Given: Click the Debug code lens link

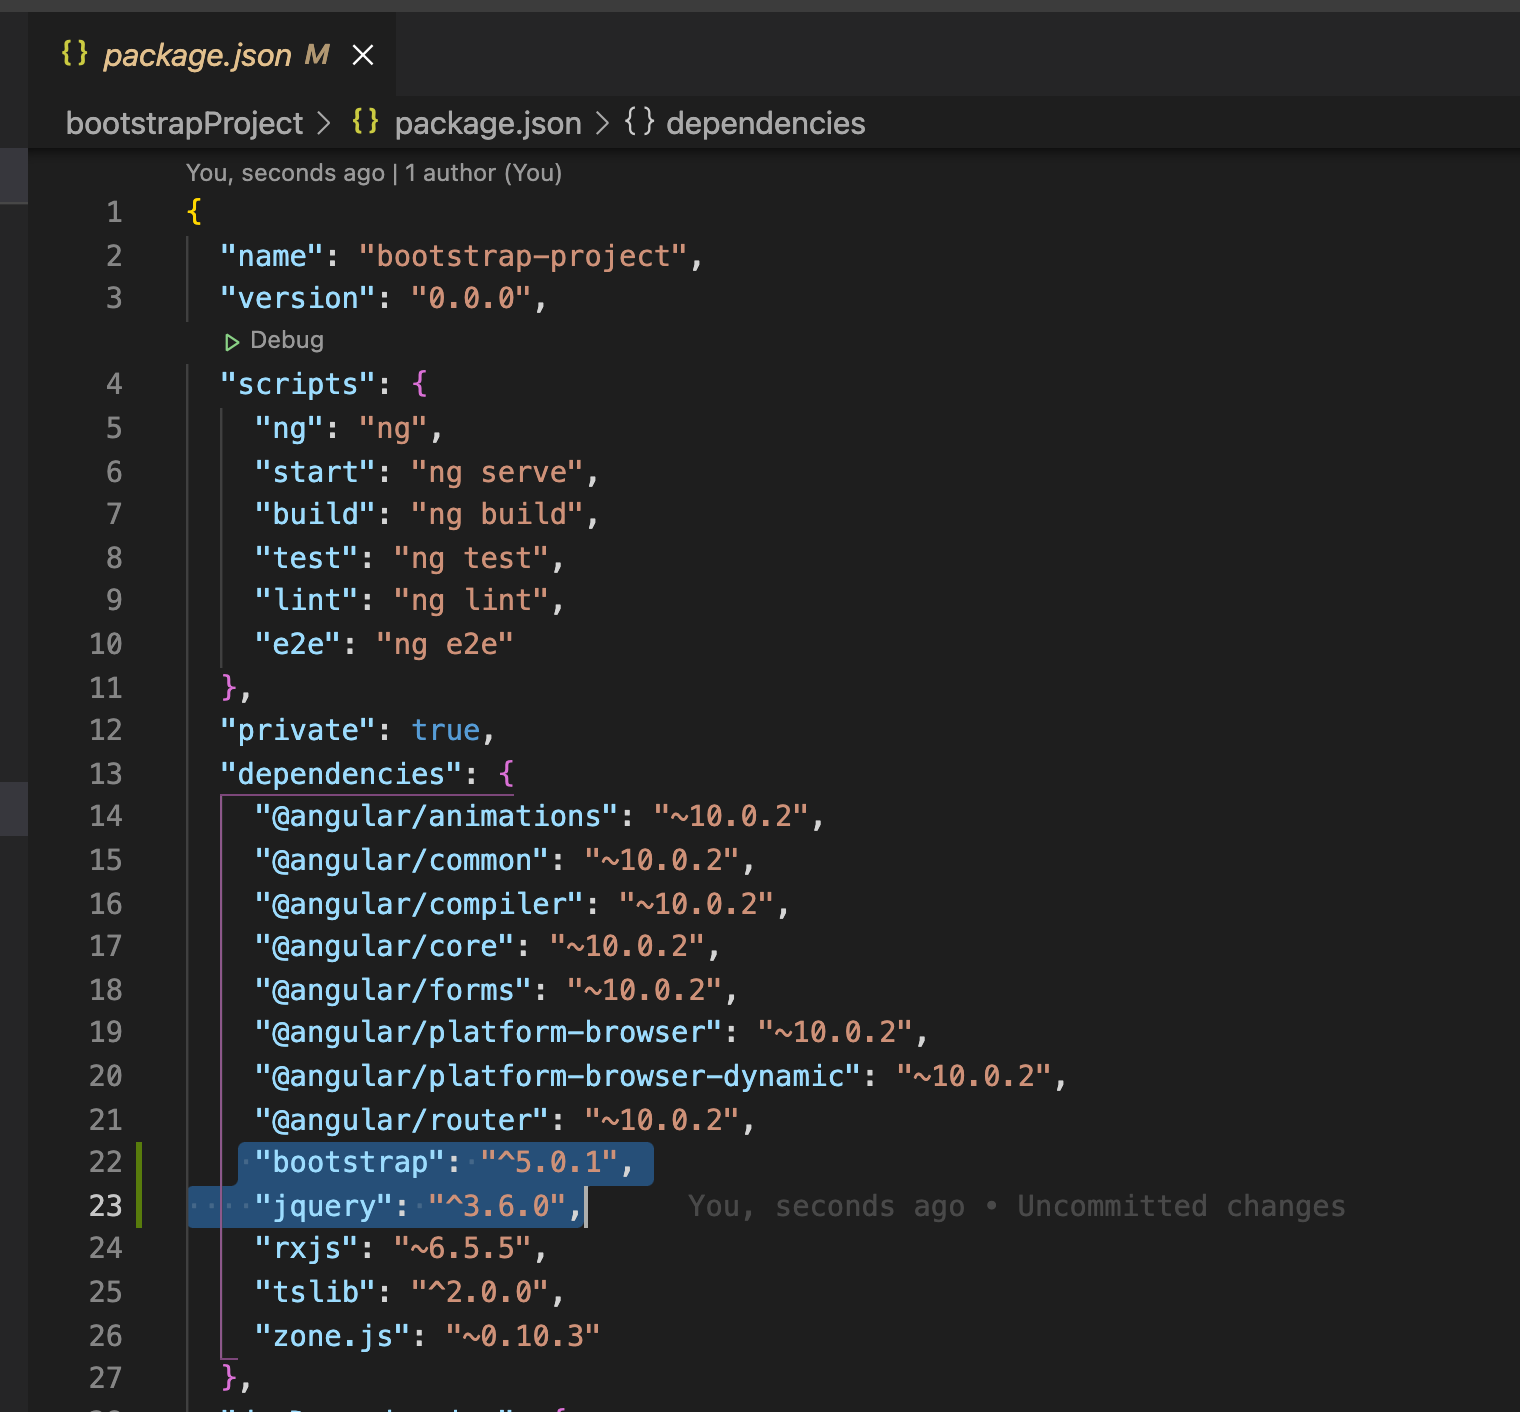Looking at the screenshot, I should click(286, 340).
